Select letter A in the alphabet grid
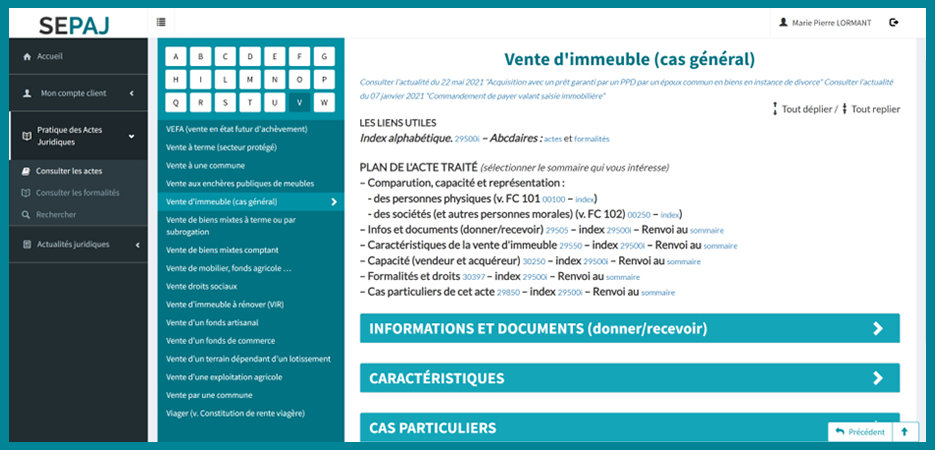 [176, 57]
